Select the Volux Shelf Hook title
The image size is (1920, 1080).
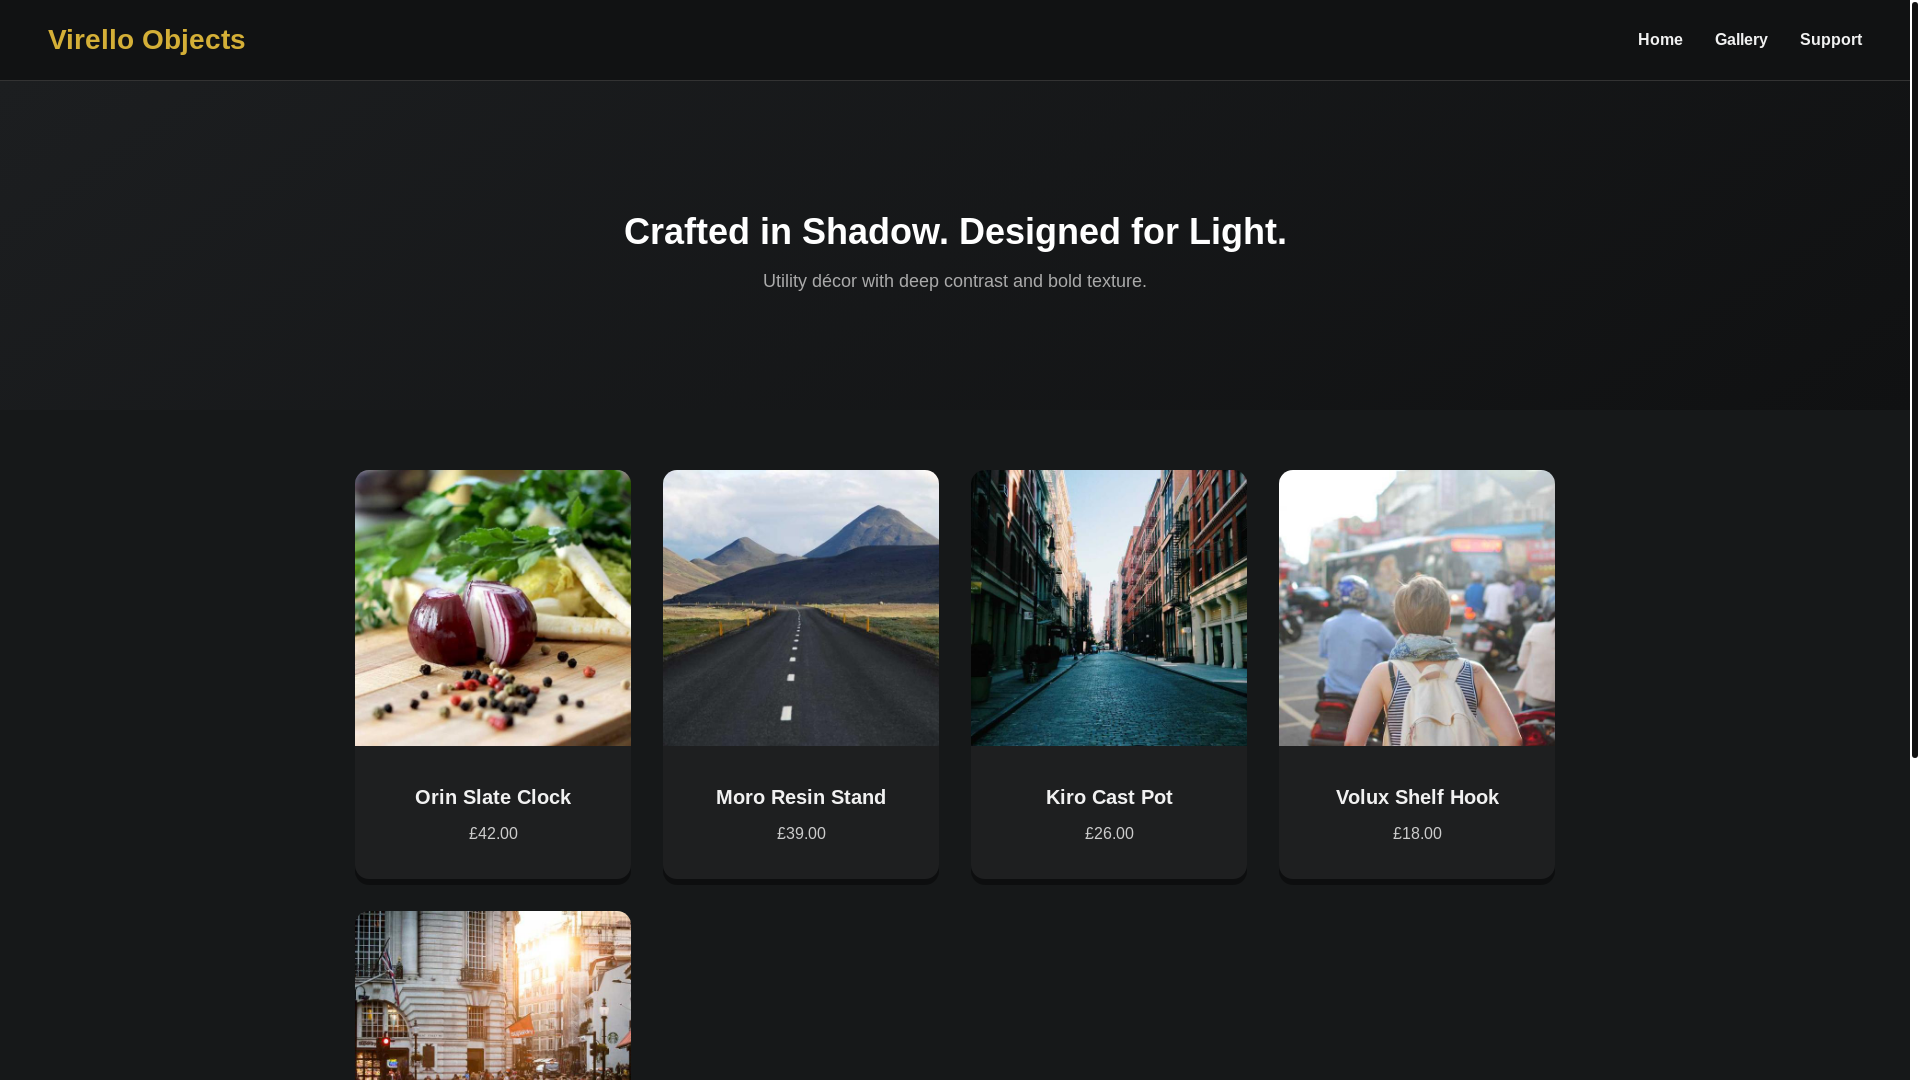(1417, 797)
